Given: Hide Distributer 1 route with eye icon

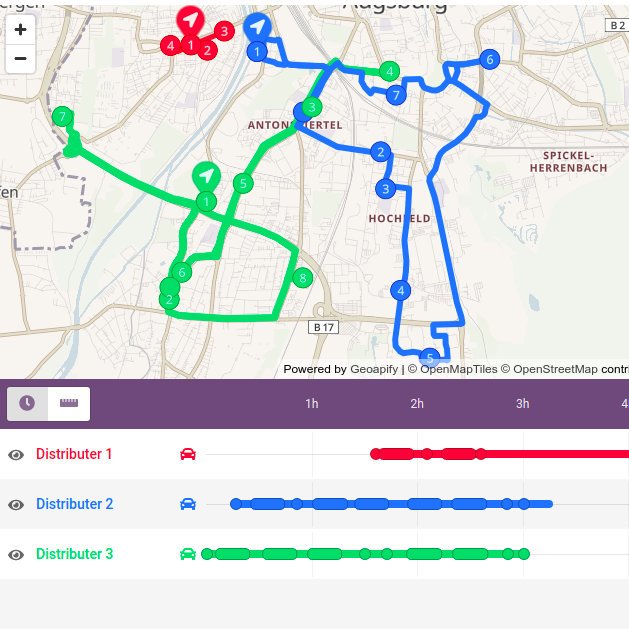Looking at the screenshot, I should [16, 455].
